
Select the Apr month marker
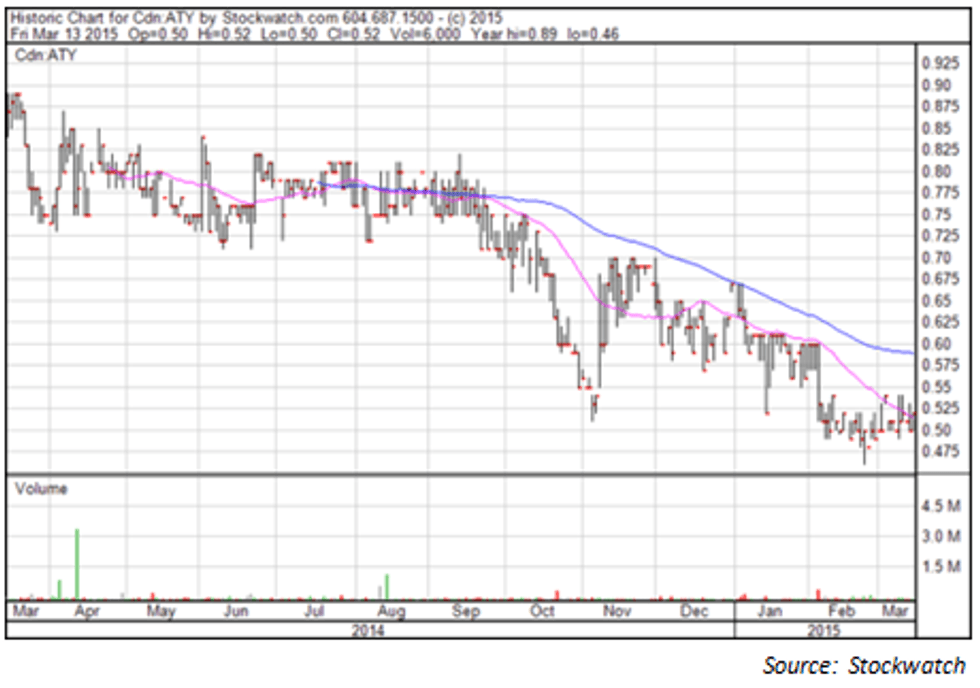click(x=88, y=610)
